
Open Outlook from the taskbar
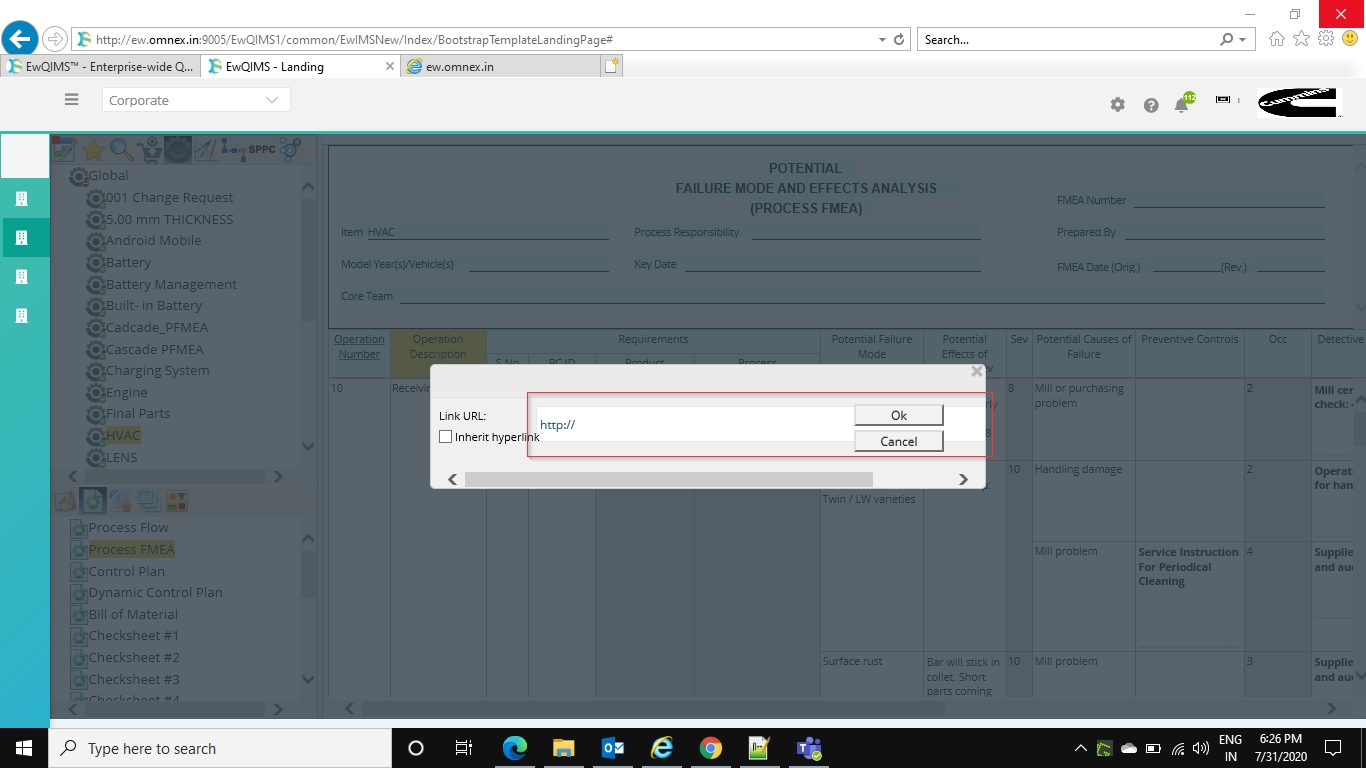click(x=613, y=748)
